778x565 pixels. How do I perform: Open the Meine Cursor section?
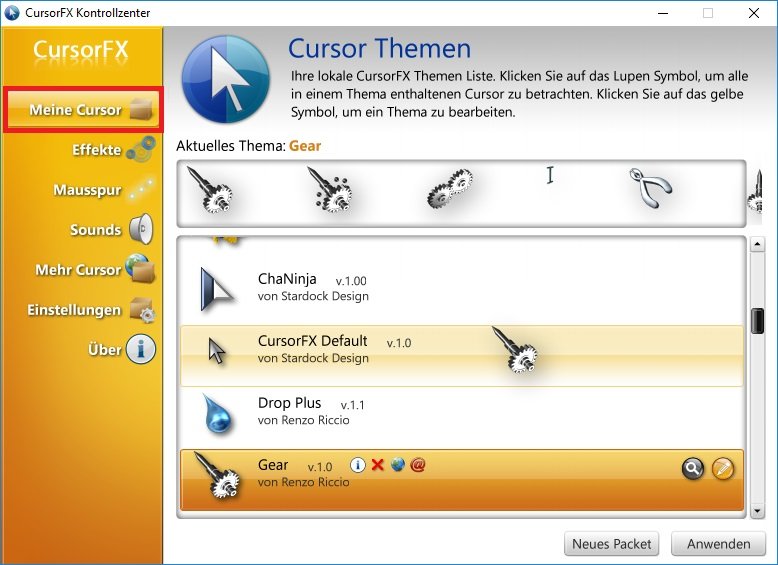tap(83, 110)
